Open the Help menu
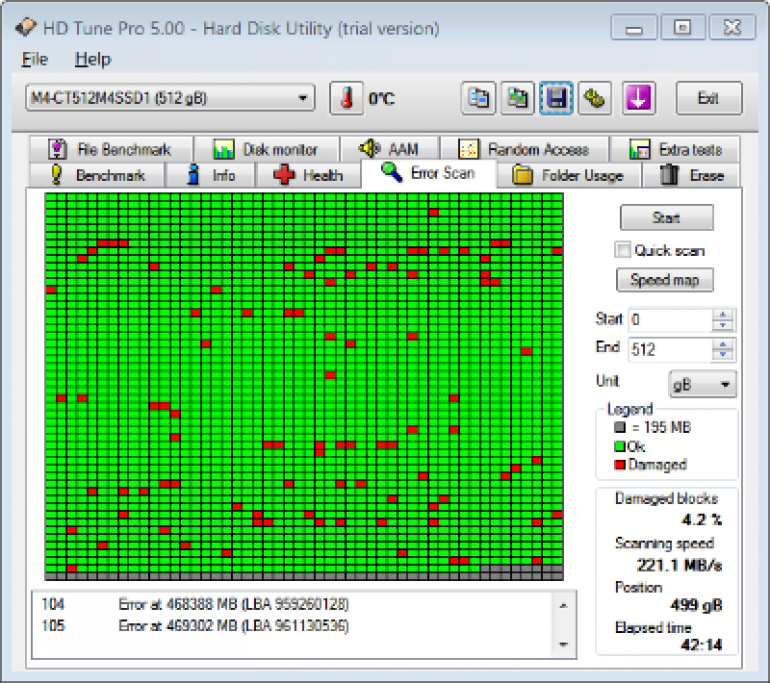Viewport: 770px width, 683px height. (x=92, y=60)
